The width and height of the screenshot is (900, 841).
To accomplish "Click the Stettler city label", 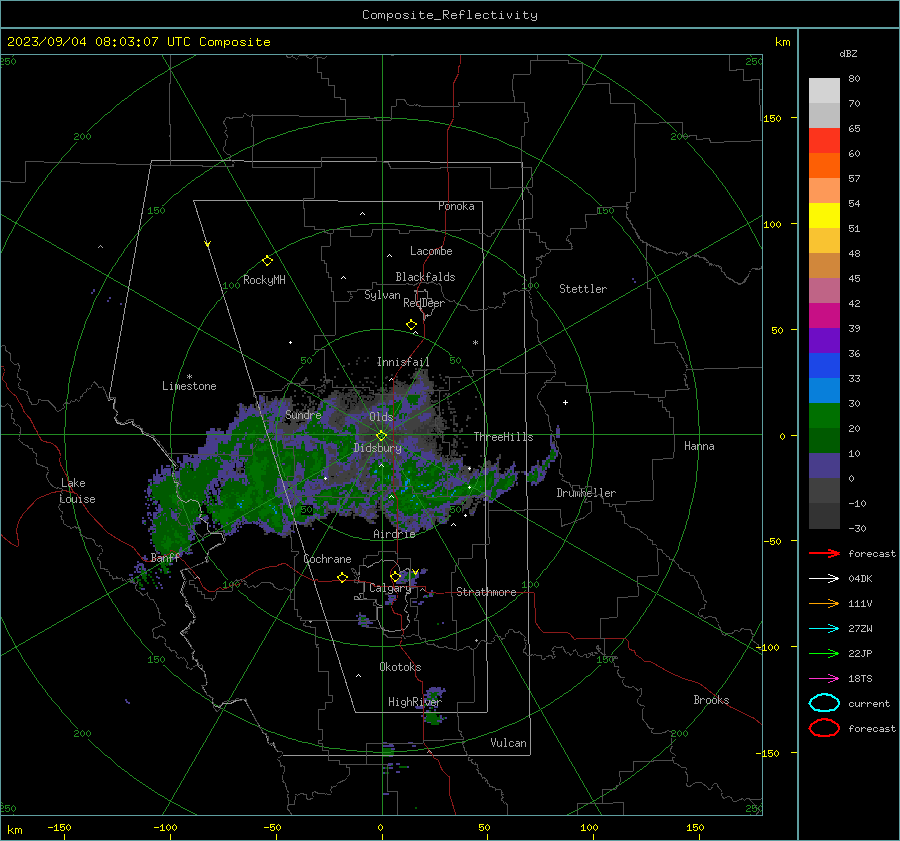I will pyautogui.click(x=583, y=289).
